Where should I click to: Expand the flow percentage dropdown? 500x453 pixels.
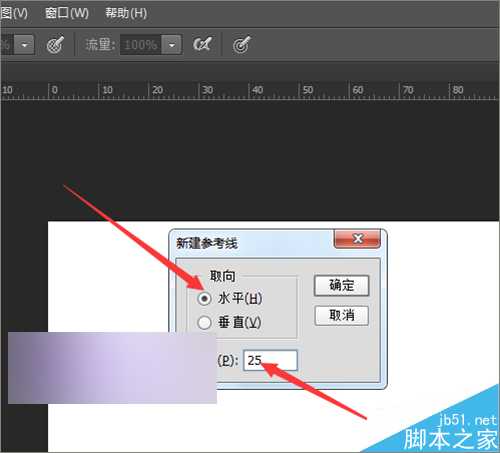click(x=172, y=44)
